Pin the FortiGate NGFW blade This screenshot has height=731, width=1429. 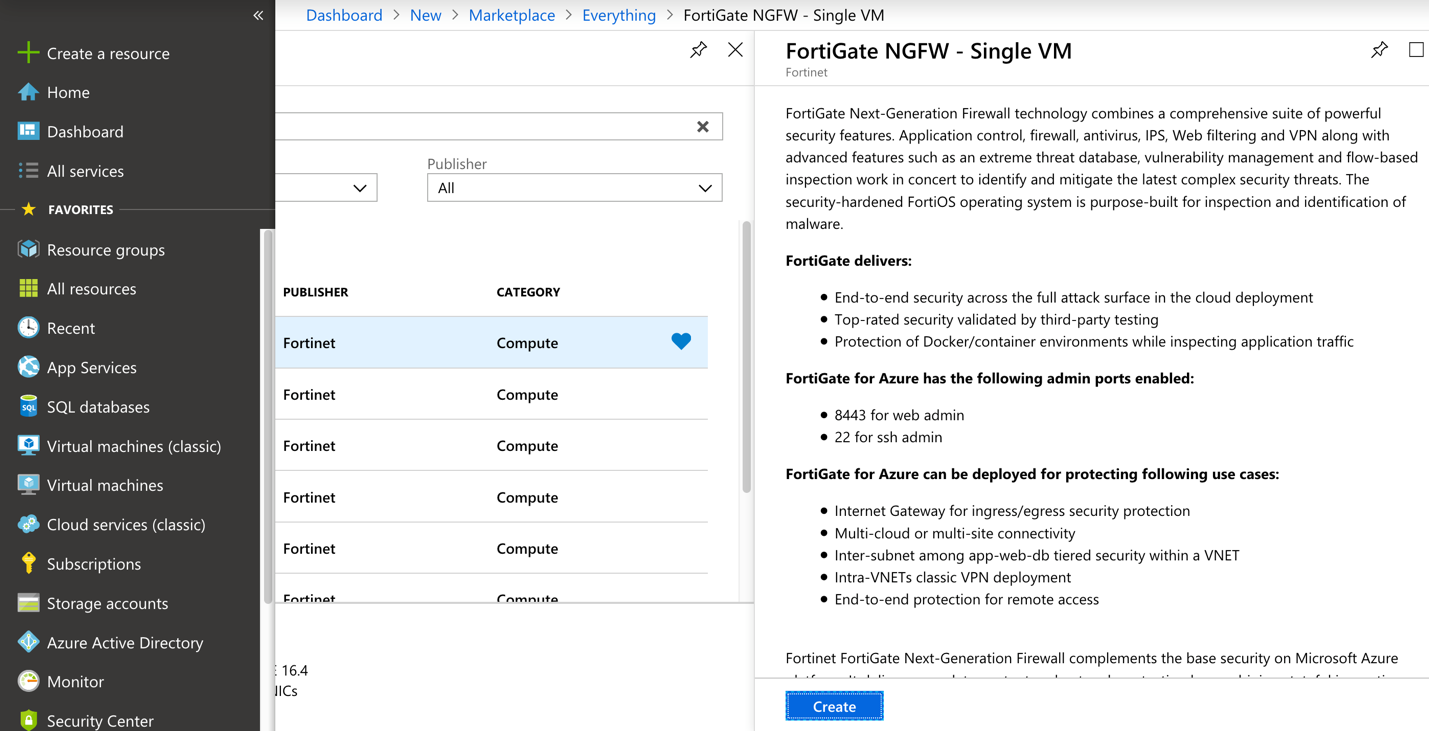[1379, 49]
